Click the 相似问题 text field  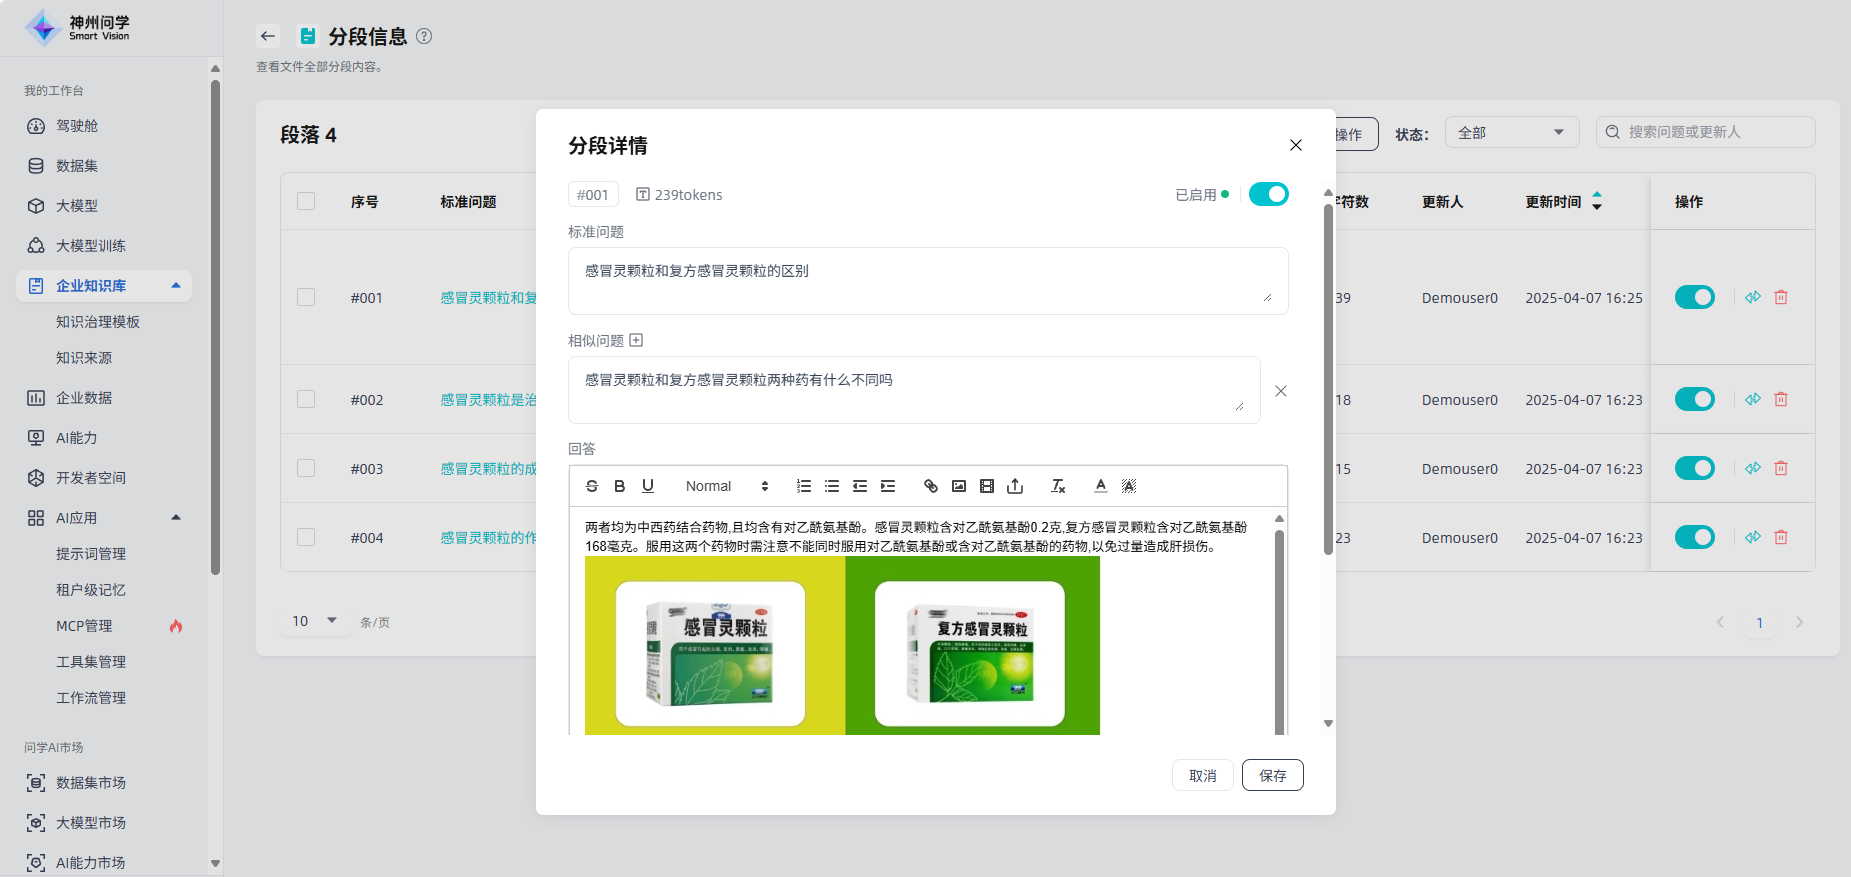[914, 390]
